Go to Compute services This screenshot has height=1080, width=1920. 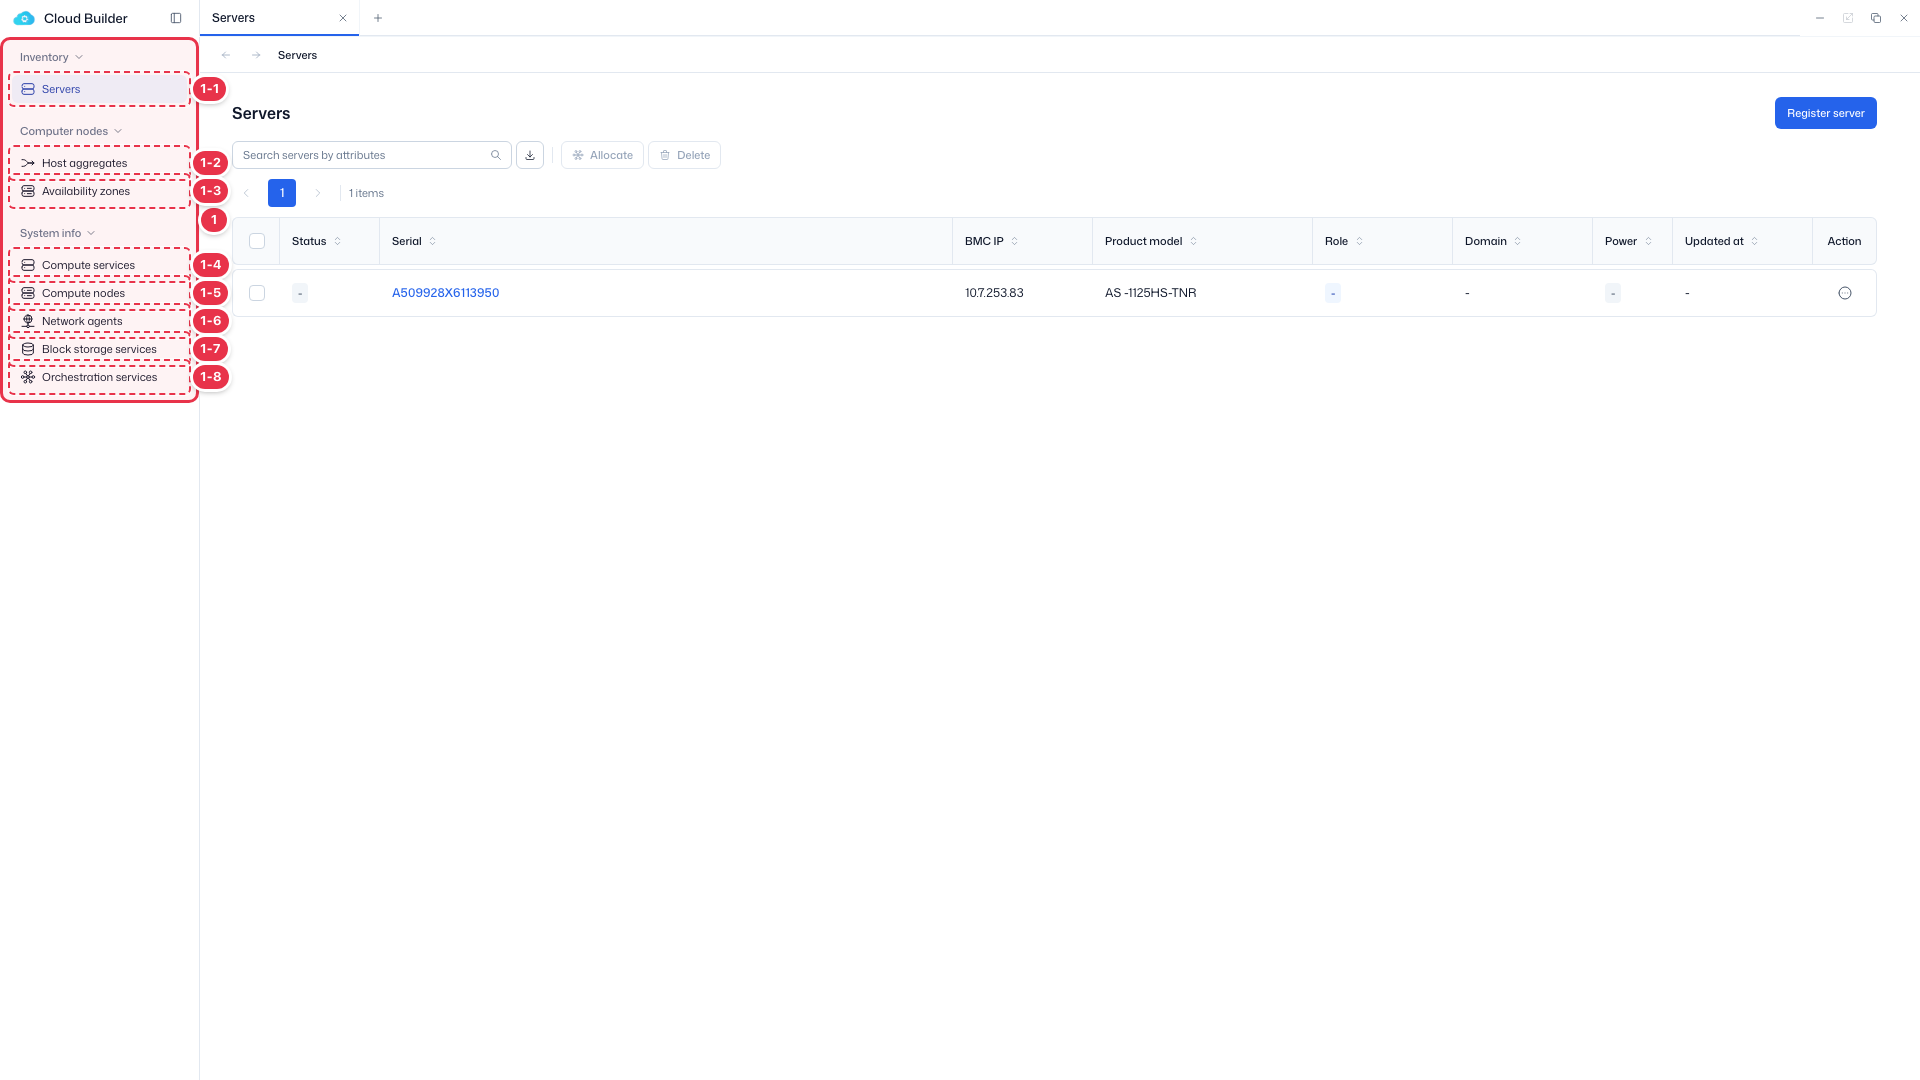click(x=99, y=265)
